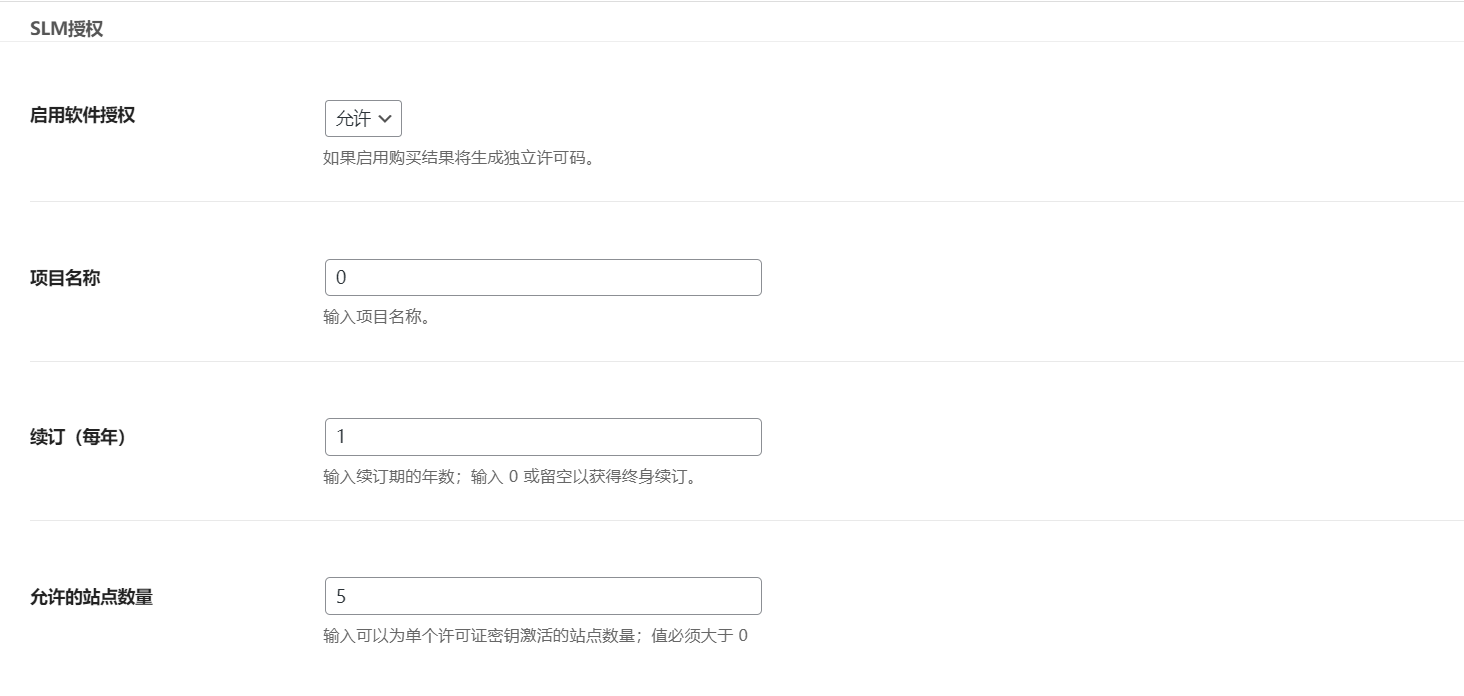Click the 允许的站点数量 label
This screenshot has height=696, width=1464.
click(91, 597)
